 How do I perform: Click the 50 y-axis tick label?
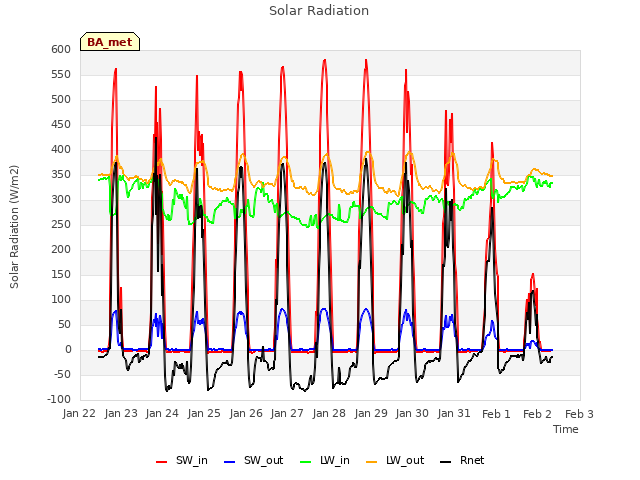point(64,324)
